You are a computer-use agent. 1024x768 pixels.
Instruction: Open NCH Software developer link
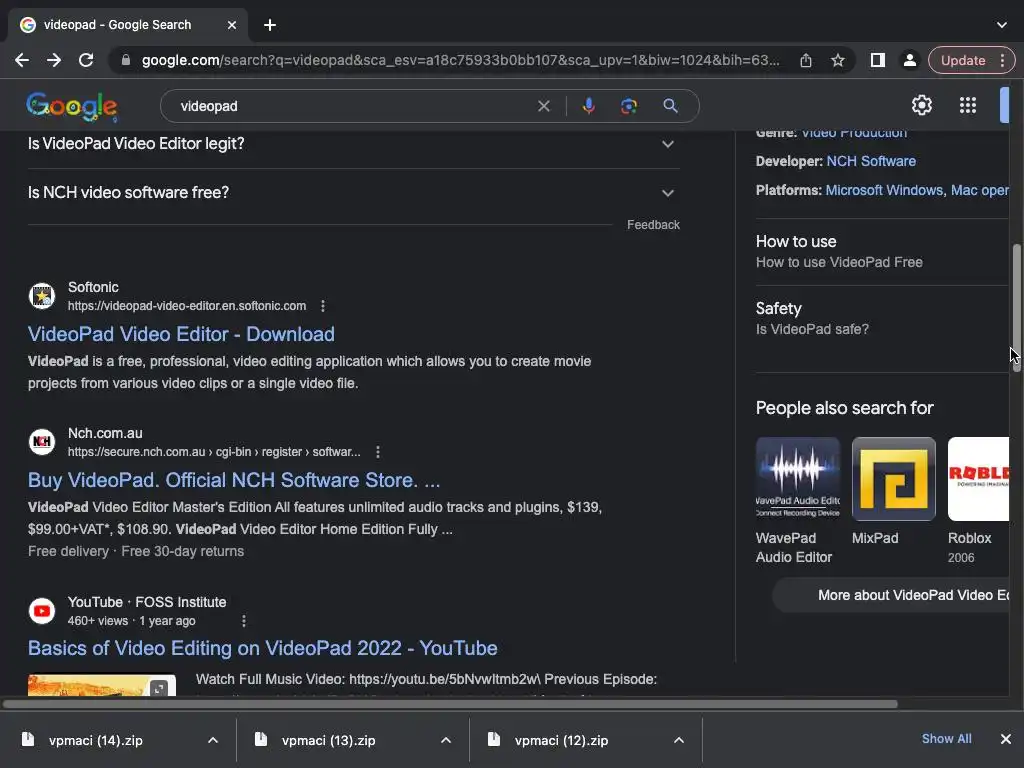point(871,161)
